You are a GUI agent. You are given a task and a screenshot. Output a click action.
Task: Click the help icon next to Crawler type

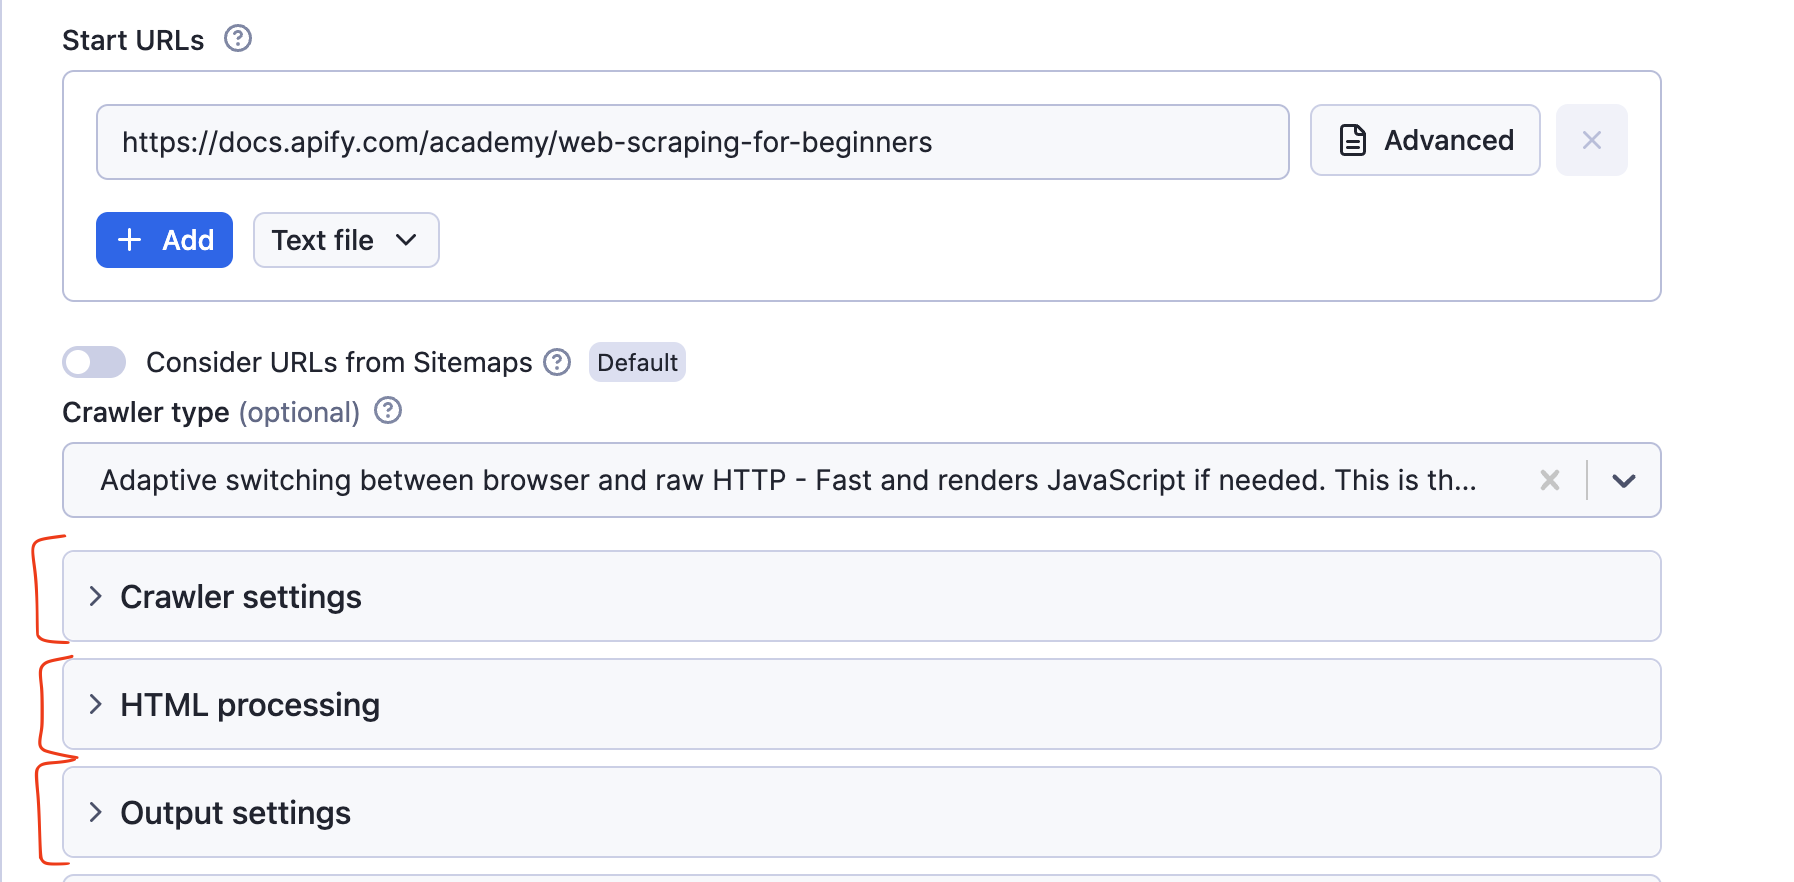[x=388, y=411]
